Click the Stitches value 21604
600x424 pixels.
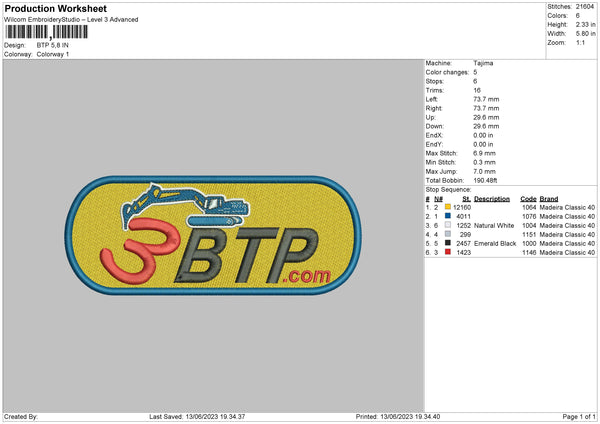[585, 7]
